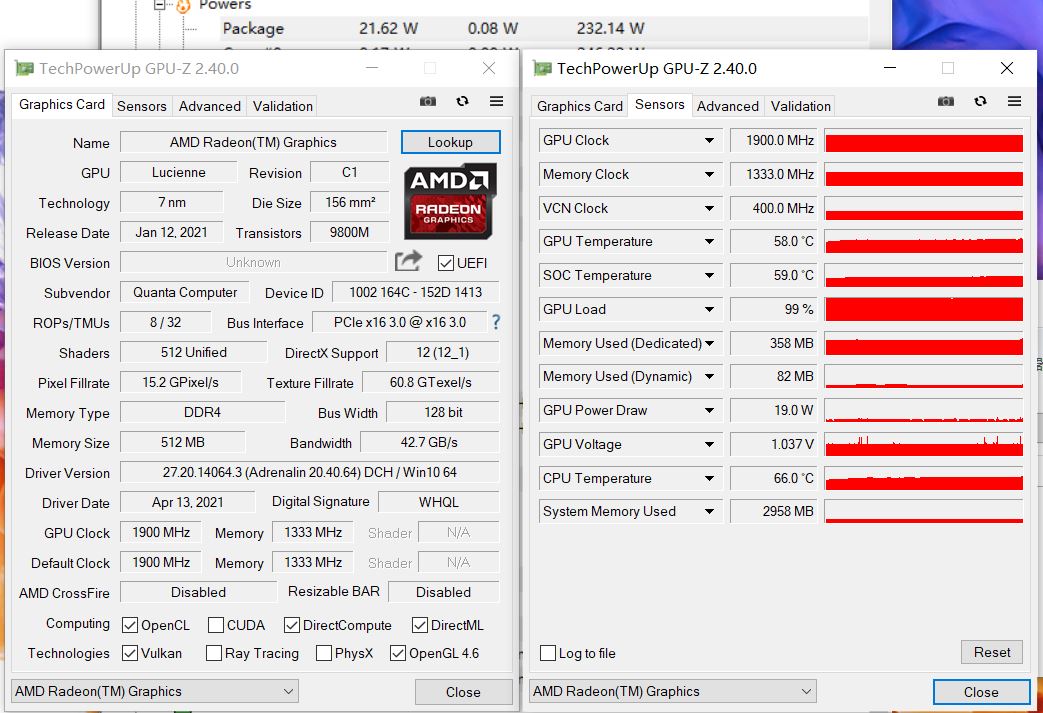Screen dimensions: 1043x713
Task: Switch to Advanced tab in right GPU-Z window
Action: click(728, 106)
